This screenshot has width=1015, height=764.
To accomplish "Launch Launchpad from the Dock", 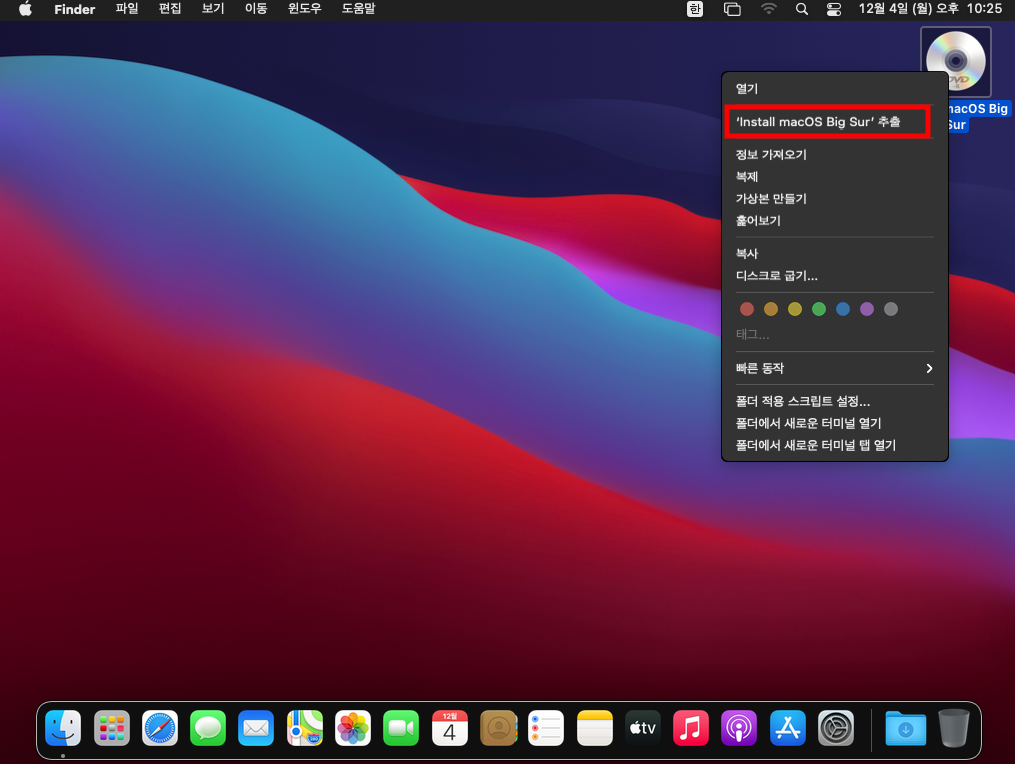I will (x=111, y=728).
